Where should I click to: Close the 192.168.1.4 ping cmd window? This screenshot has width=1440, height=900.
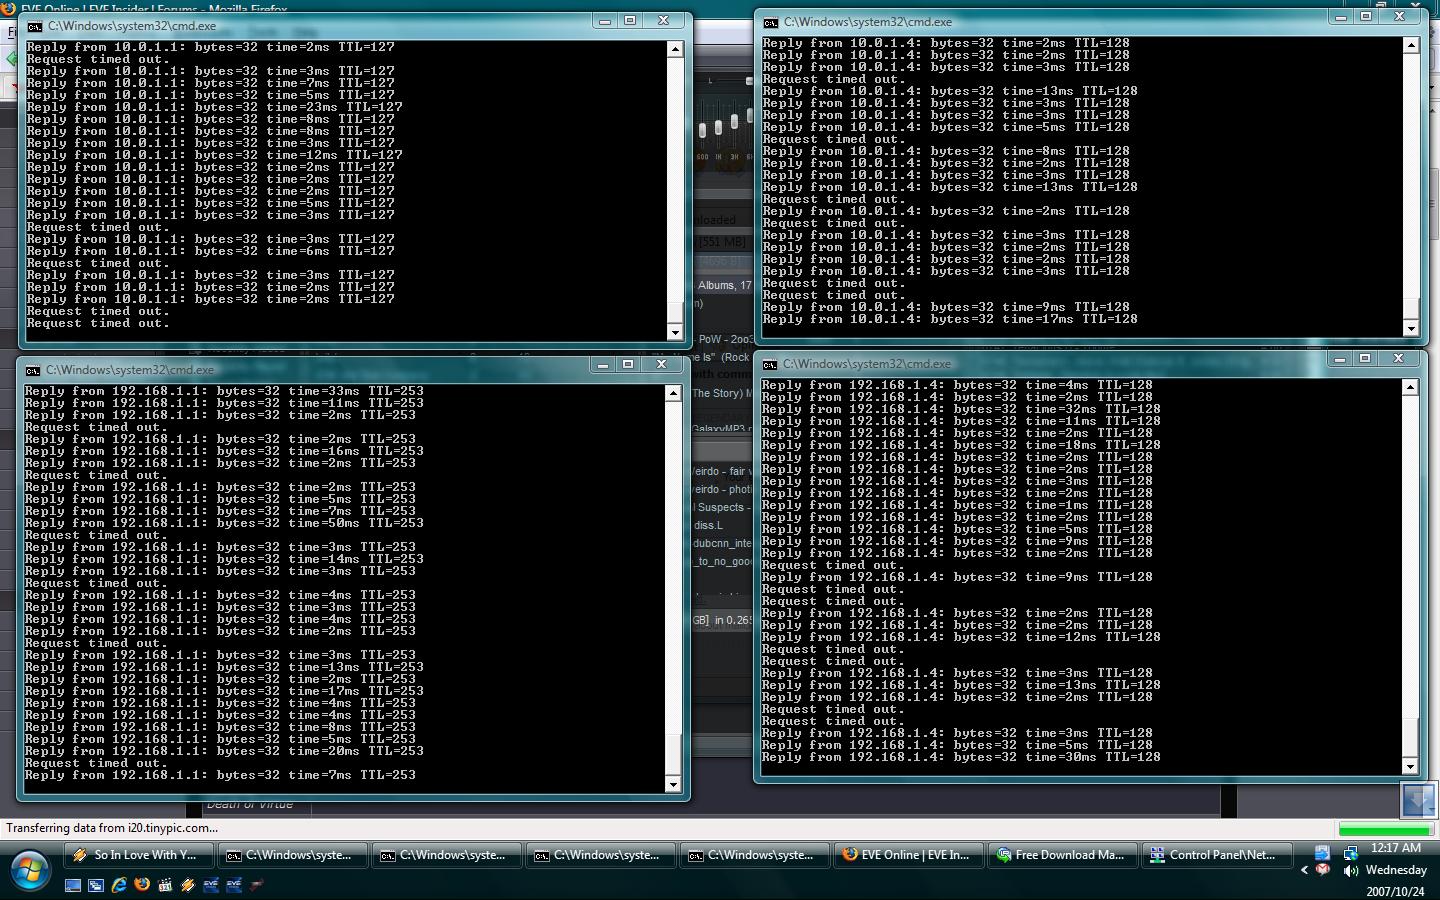point(1399,359)
